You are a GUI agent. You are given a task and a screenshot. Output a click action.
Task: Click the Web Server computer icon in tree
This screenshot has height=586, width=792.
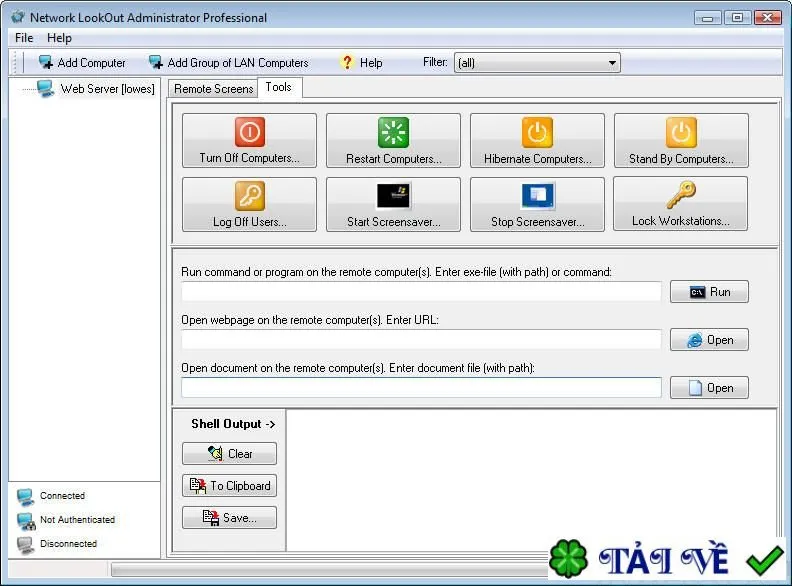pos(45,89)
